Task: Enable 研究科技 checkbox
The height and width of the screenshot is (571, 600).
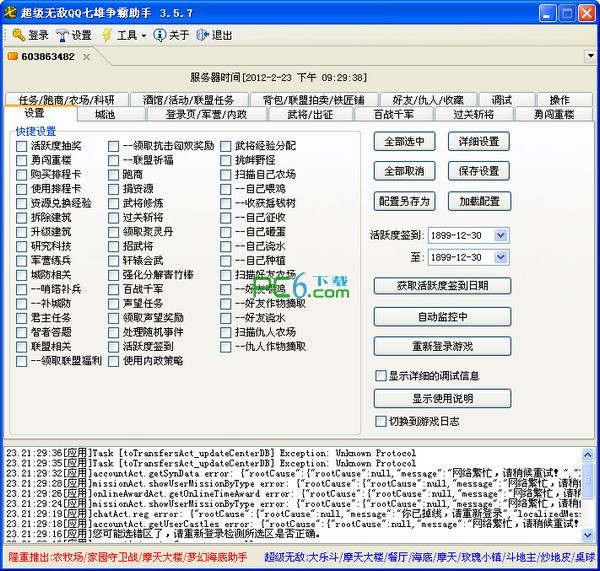Action: [21, 246]
